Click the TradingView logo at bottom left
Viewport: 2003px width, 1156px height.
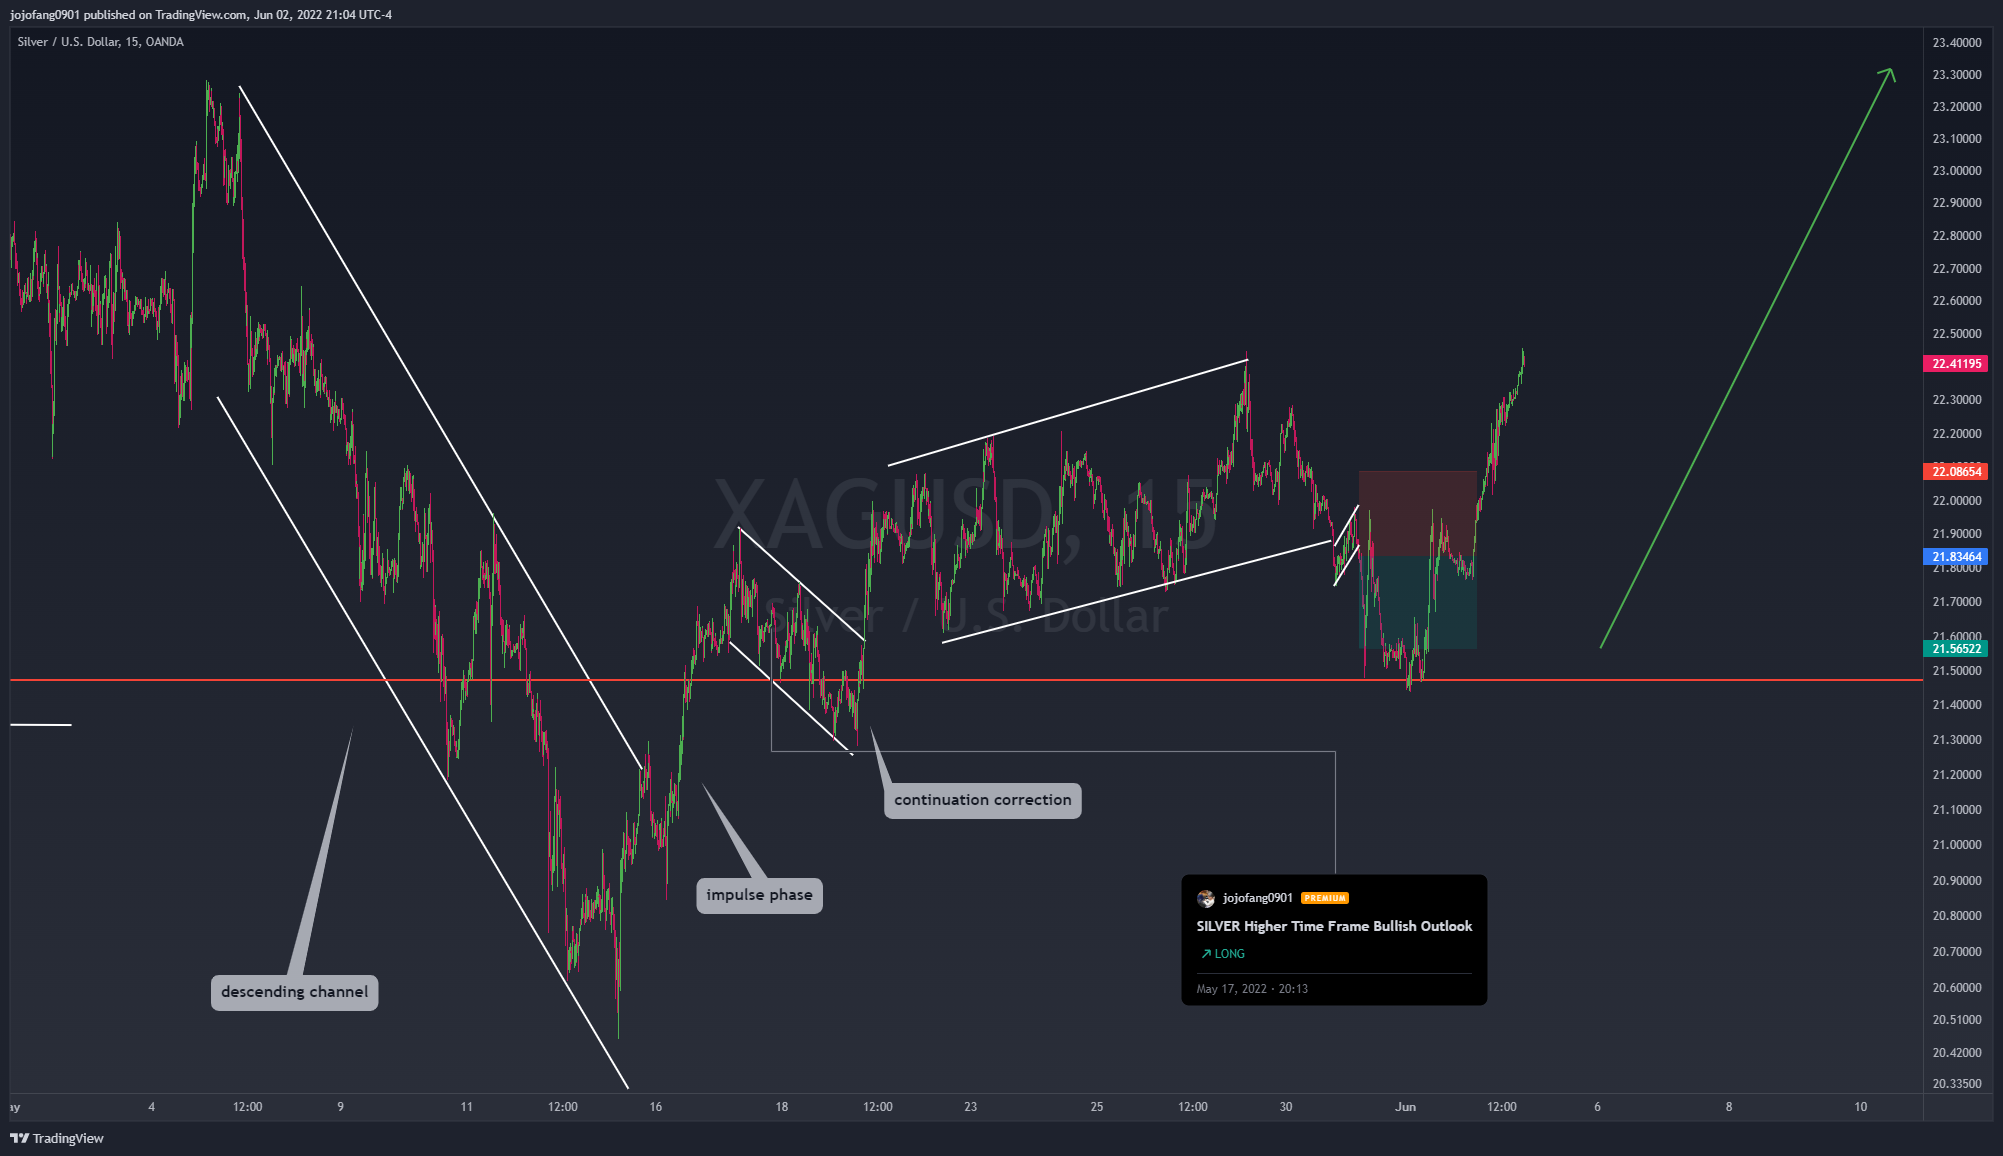57,1138
